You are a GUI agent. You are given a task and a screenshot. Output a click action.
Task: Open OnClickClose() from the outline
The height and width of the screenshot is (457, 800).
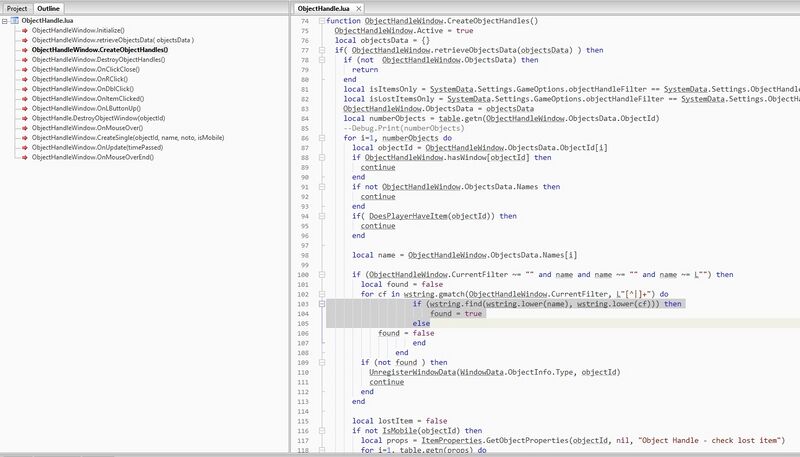coord(85,69)
